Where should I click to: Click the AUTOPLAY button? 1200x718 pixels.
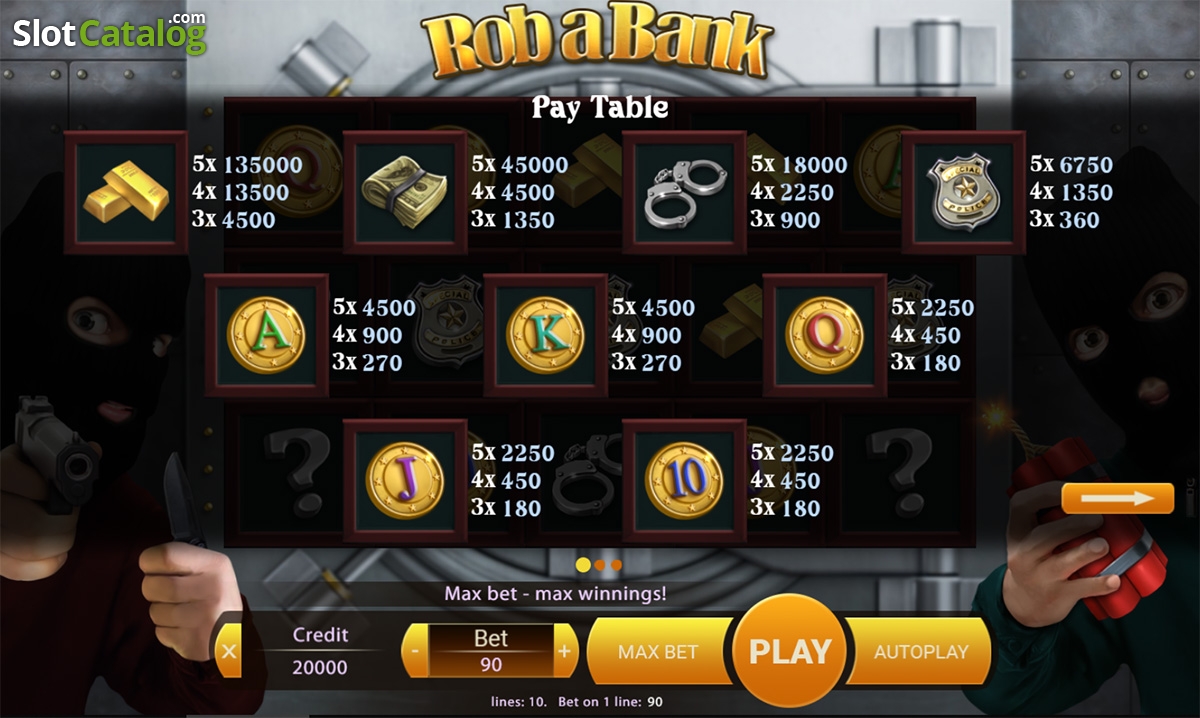coord(920,651)
